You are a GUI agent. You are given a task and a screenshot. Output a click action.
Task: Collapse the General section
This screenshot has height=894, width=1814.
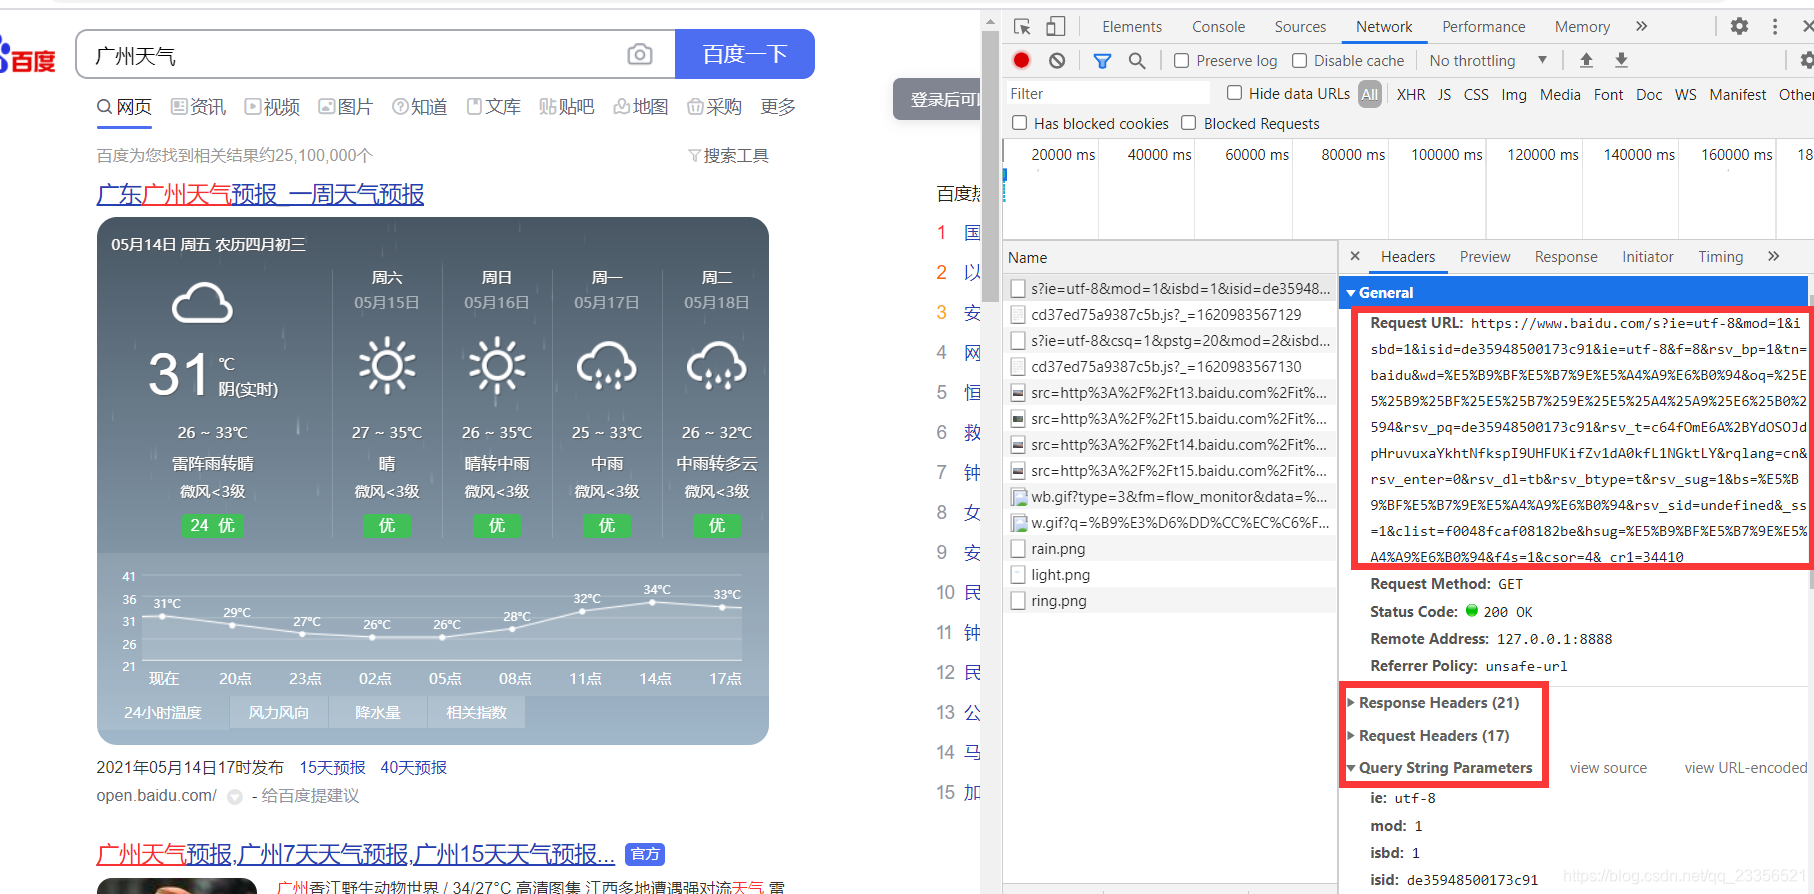point(1351,293)
